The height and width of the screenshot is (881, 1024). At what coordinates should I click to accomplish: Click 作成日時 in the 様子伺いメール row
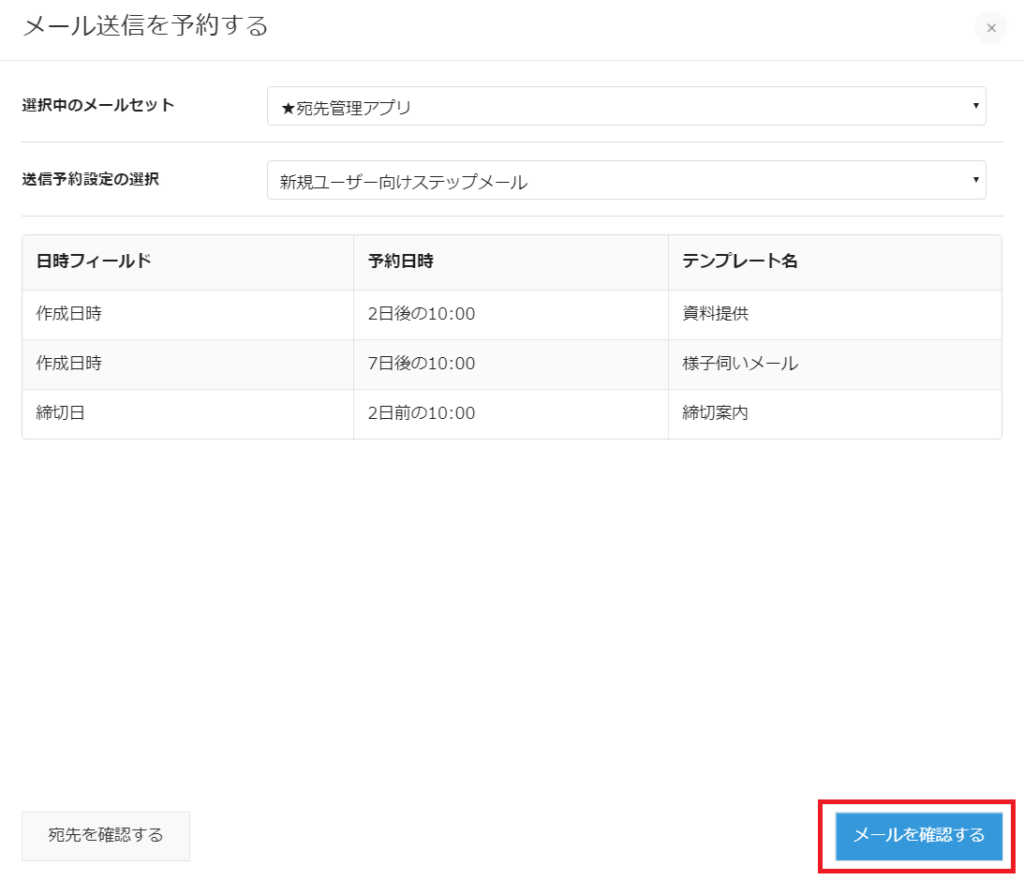pyautogui.click(x=68, y=364)
